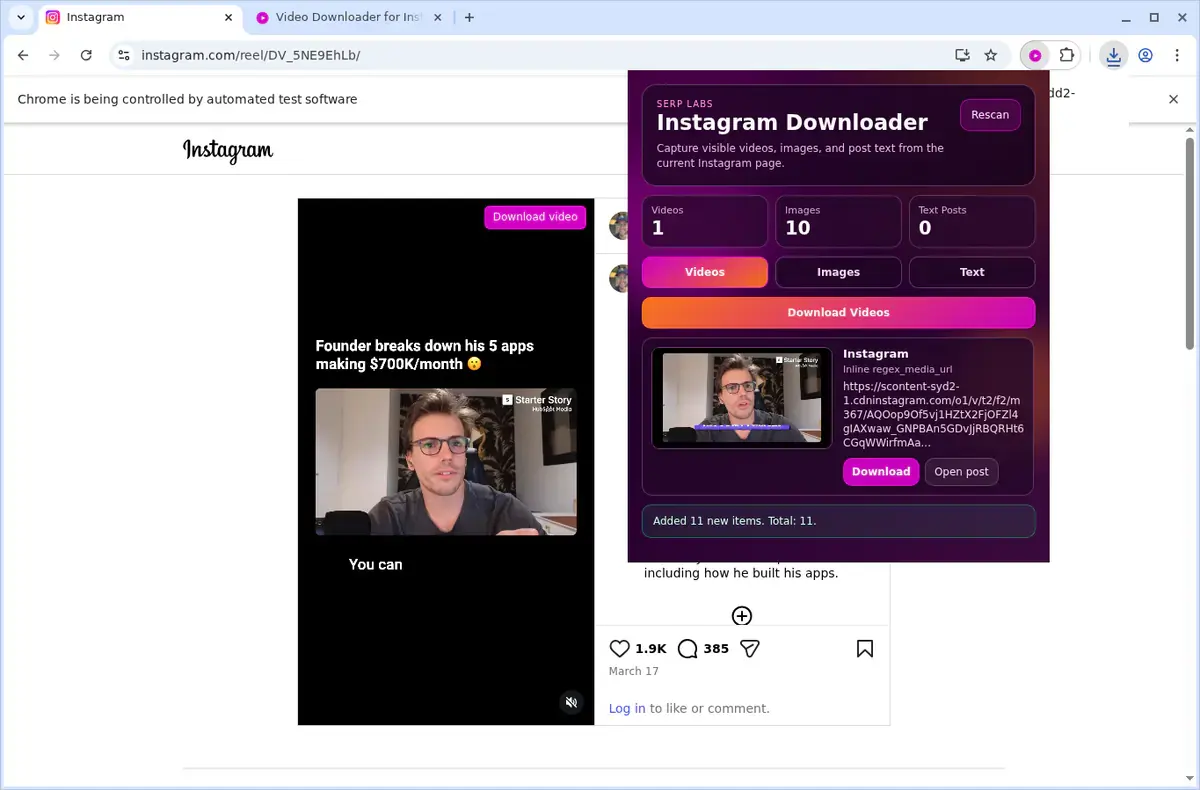Switch to the Videos tab

click(705, 272)
